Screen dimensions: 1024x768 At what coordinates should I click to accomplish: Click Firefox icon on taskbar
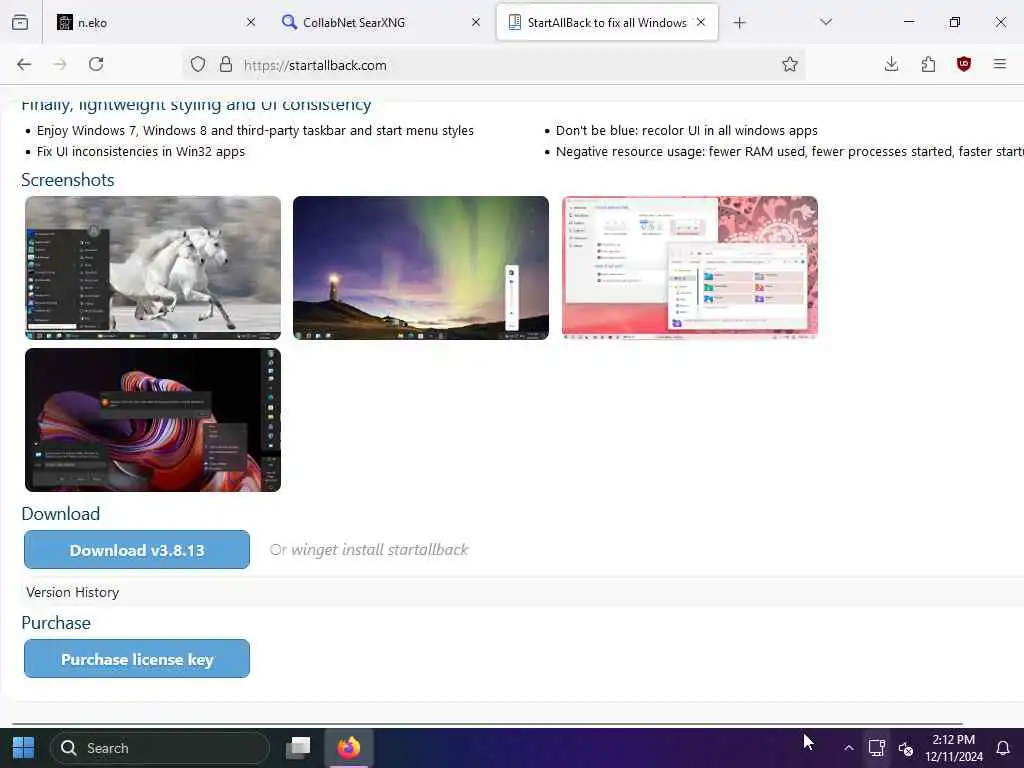[x=349, y=748]
